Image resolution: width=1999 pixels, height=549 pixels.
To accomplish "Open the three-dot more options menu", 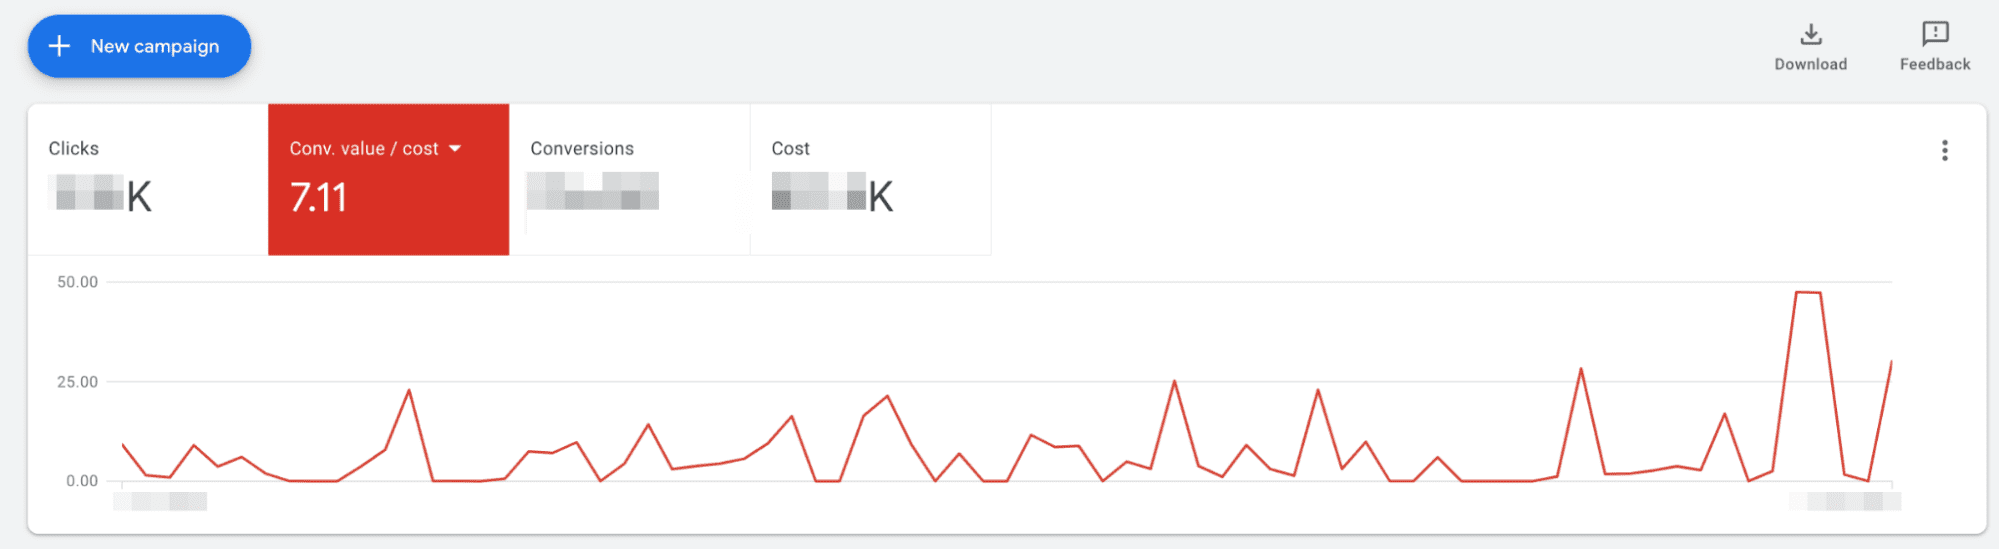I will (1944, 150).
